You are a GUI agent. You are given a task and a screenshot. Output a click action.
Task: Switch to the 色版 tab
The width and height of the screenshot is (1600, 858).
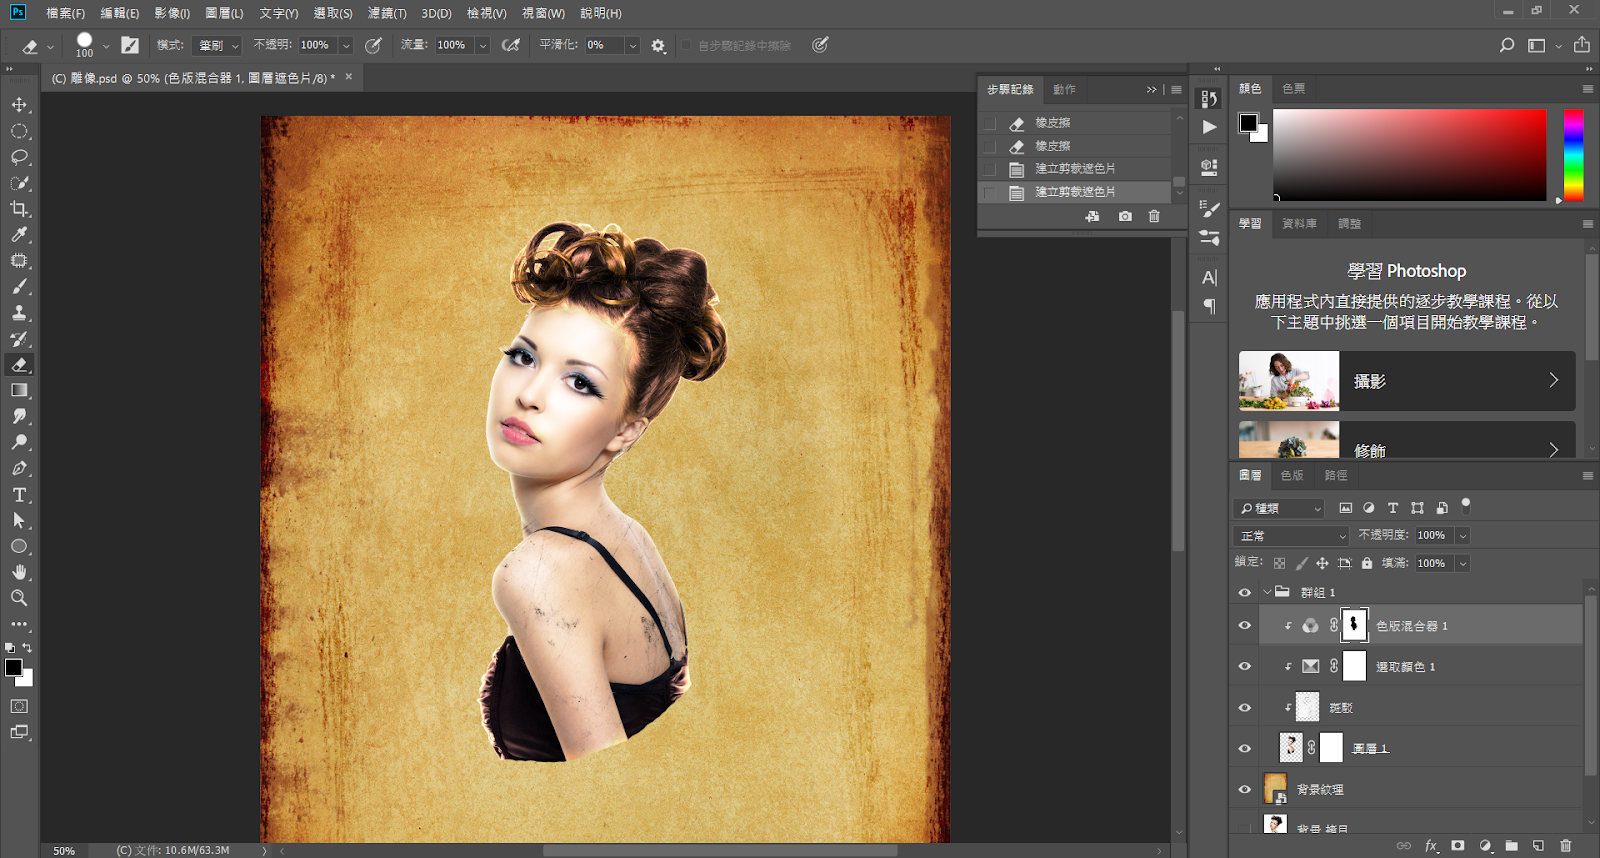(1292, 475)
